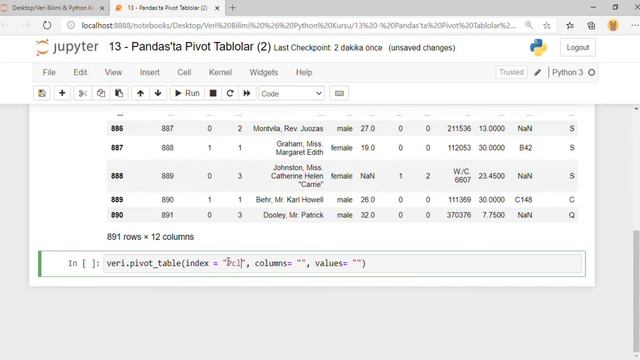
Task: Click the Python logo icon
Action: 538,48
